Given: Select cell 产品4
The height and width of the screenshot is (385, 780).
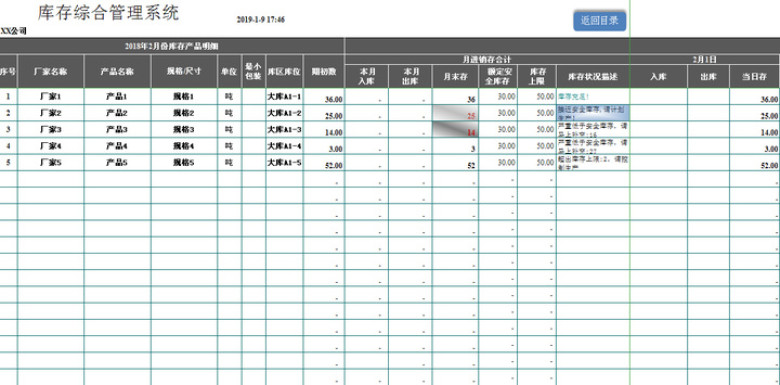Looking at the screenshot, I should point(117,146).
